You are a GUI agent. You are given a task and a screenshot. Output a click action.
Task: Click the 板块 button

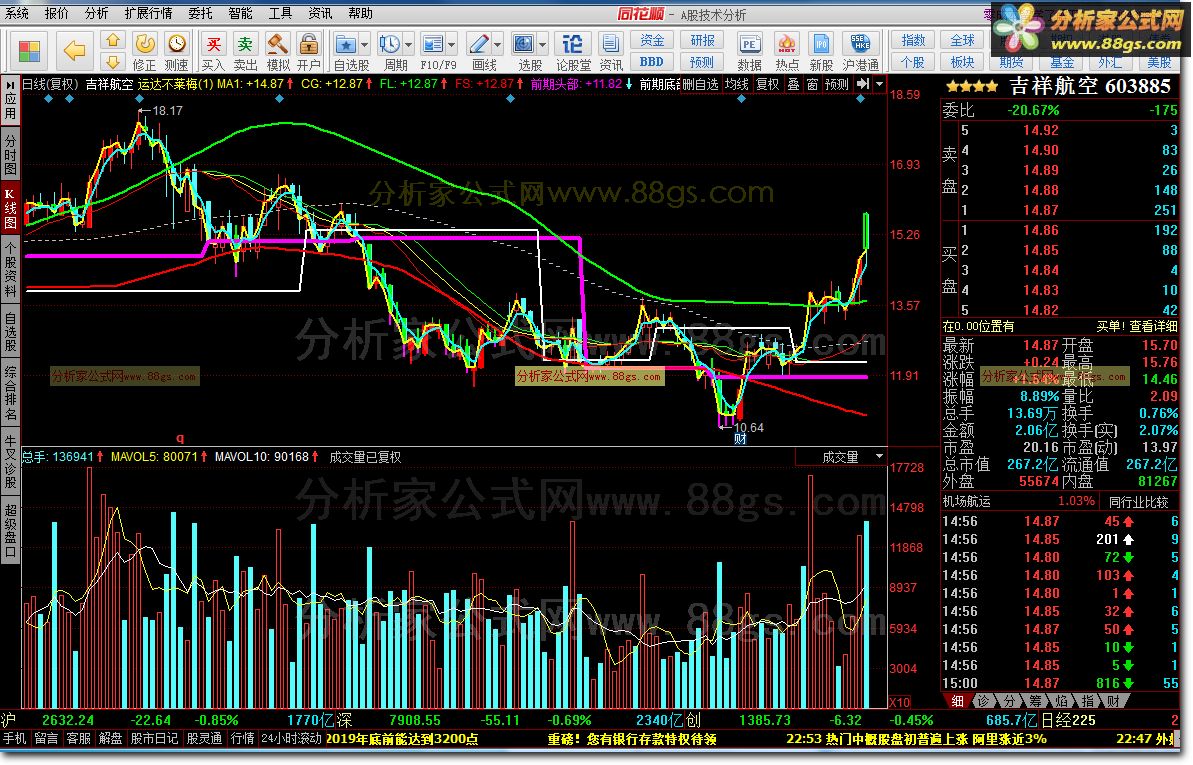click(962, 62)
